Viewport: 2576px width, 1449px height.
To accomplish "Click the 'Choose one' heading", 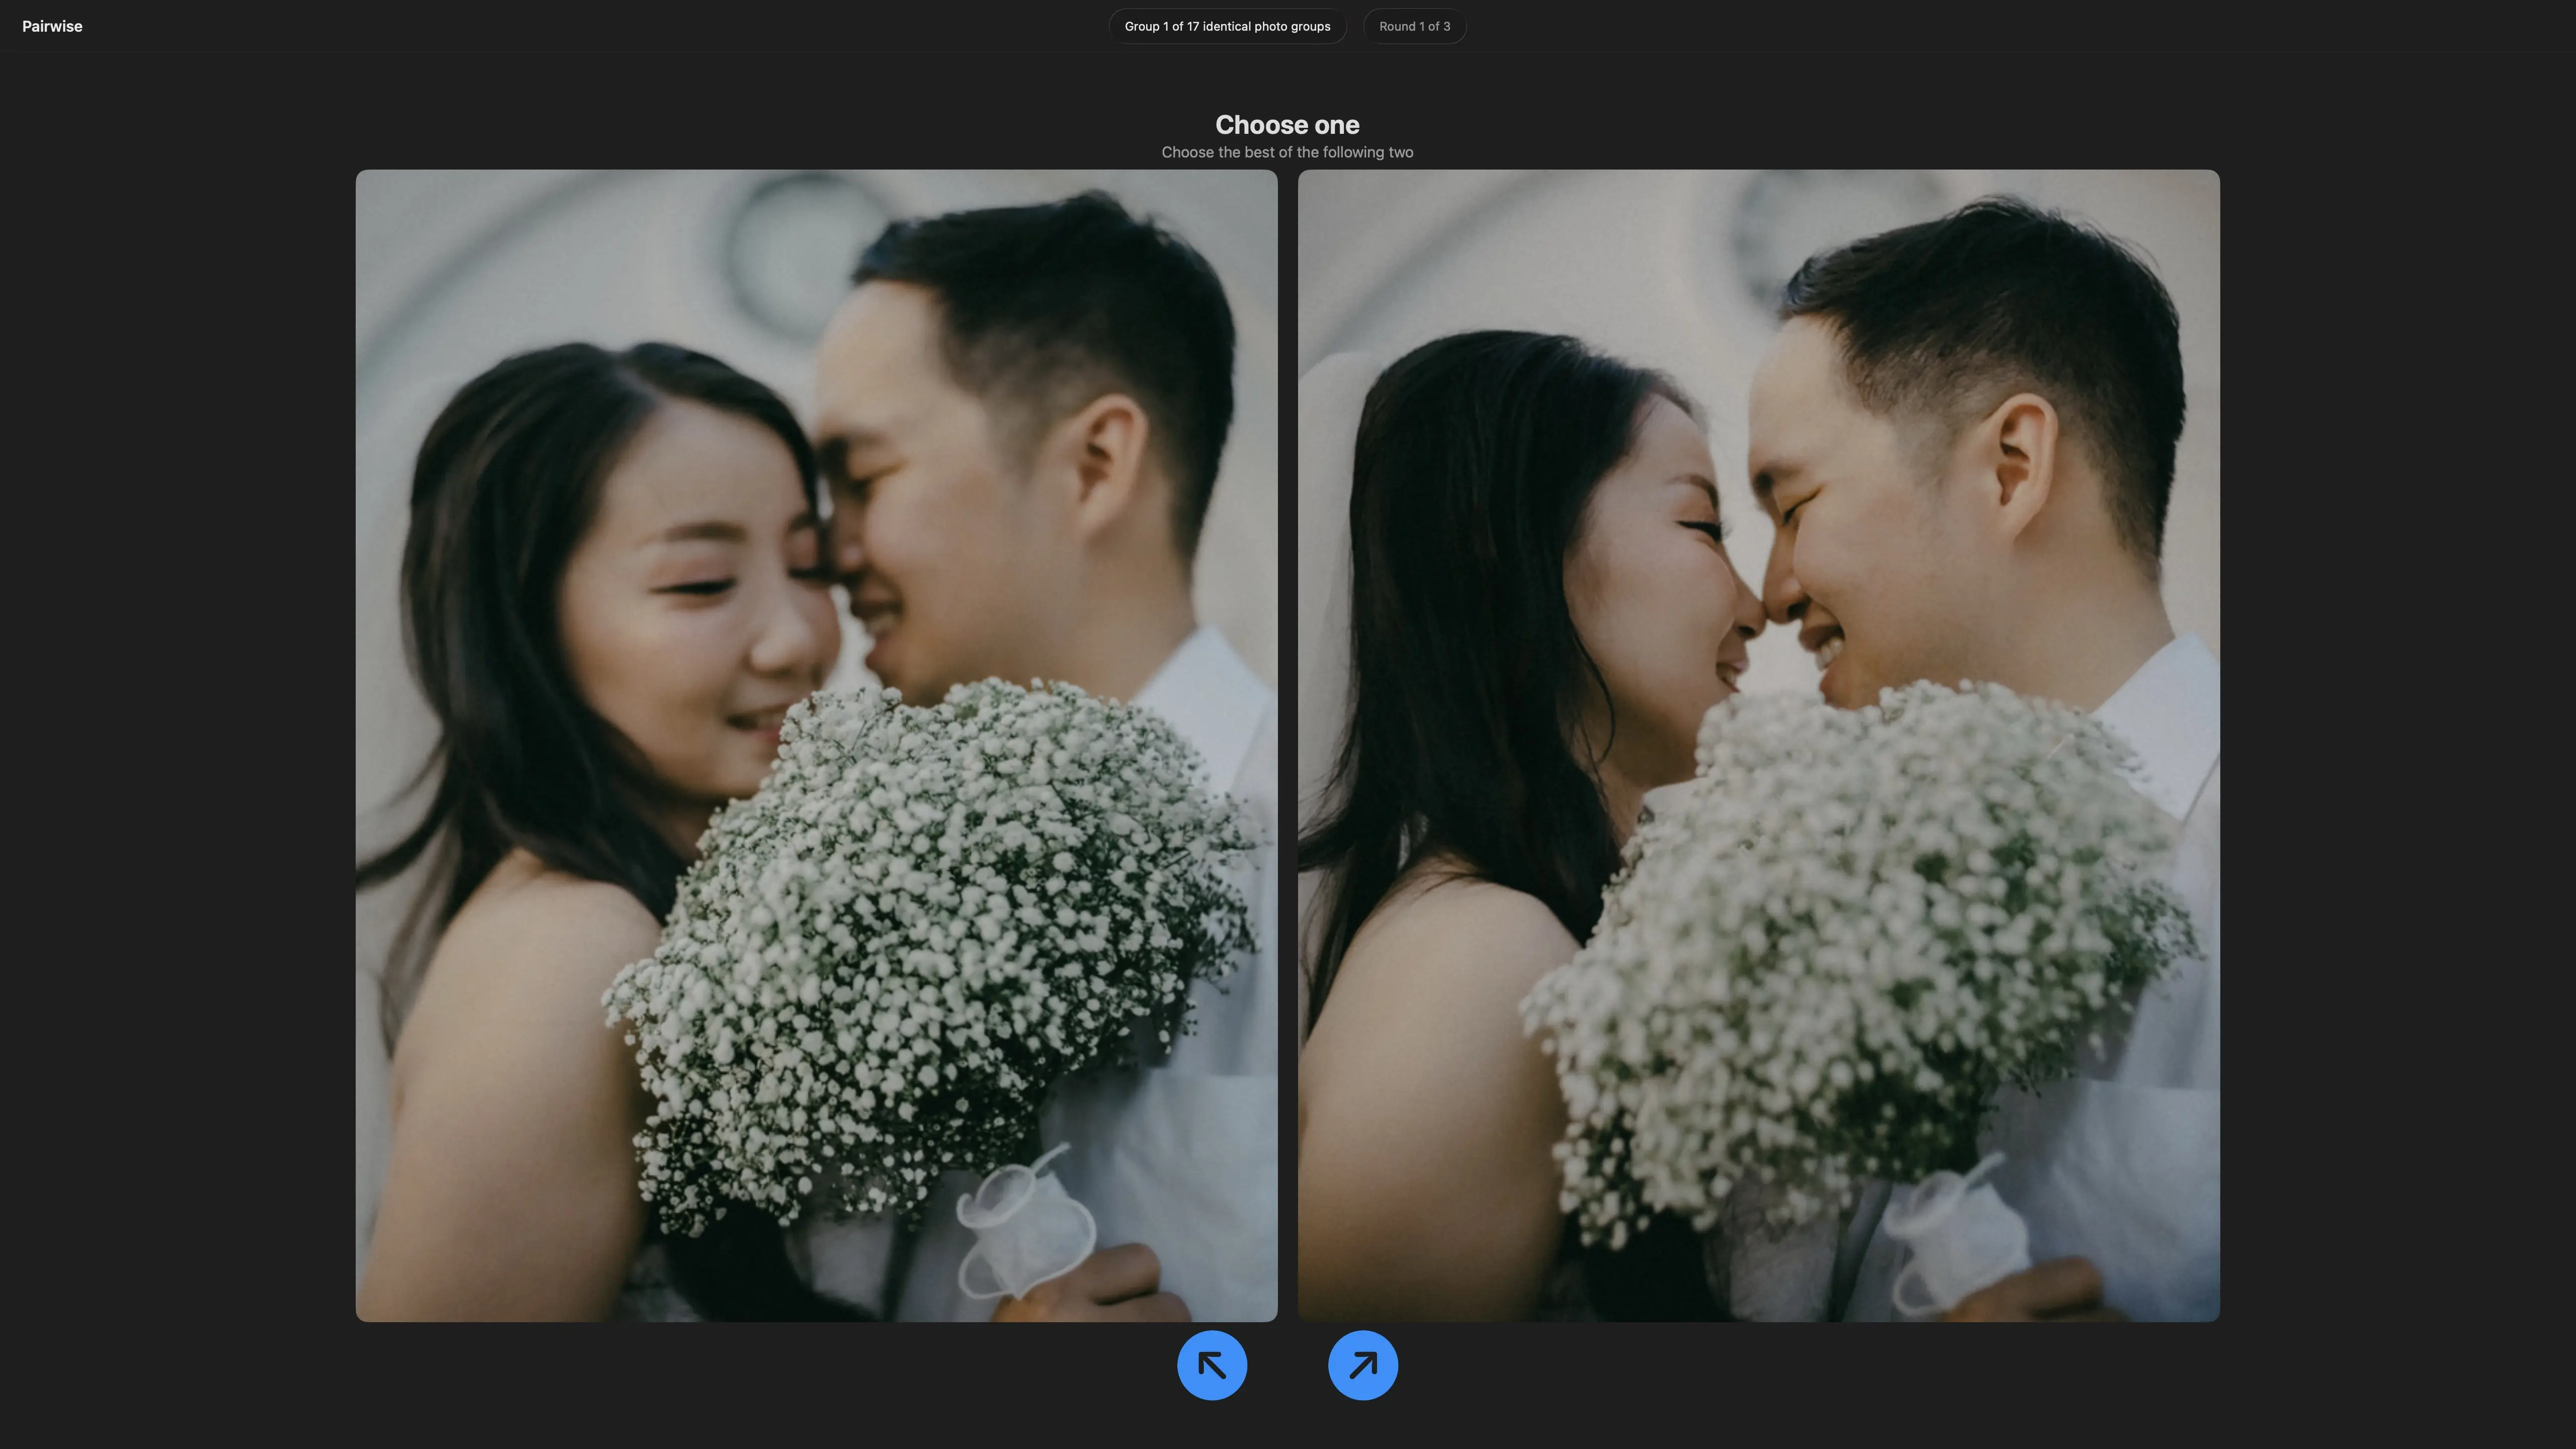I will pyautogui.click(x=1287, y=124).
